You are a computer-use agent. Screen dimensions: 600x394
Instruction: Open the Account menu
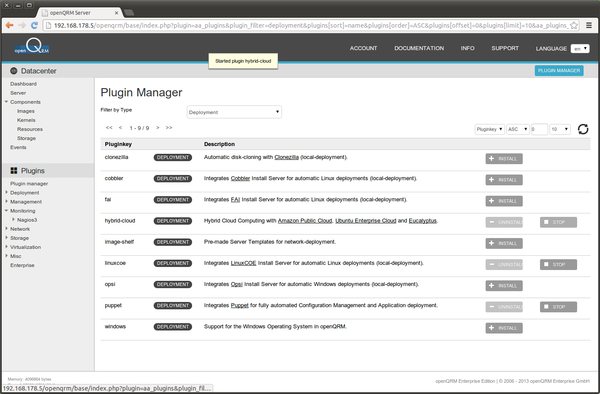click(363, 48)
